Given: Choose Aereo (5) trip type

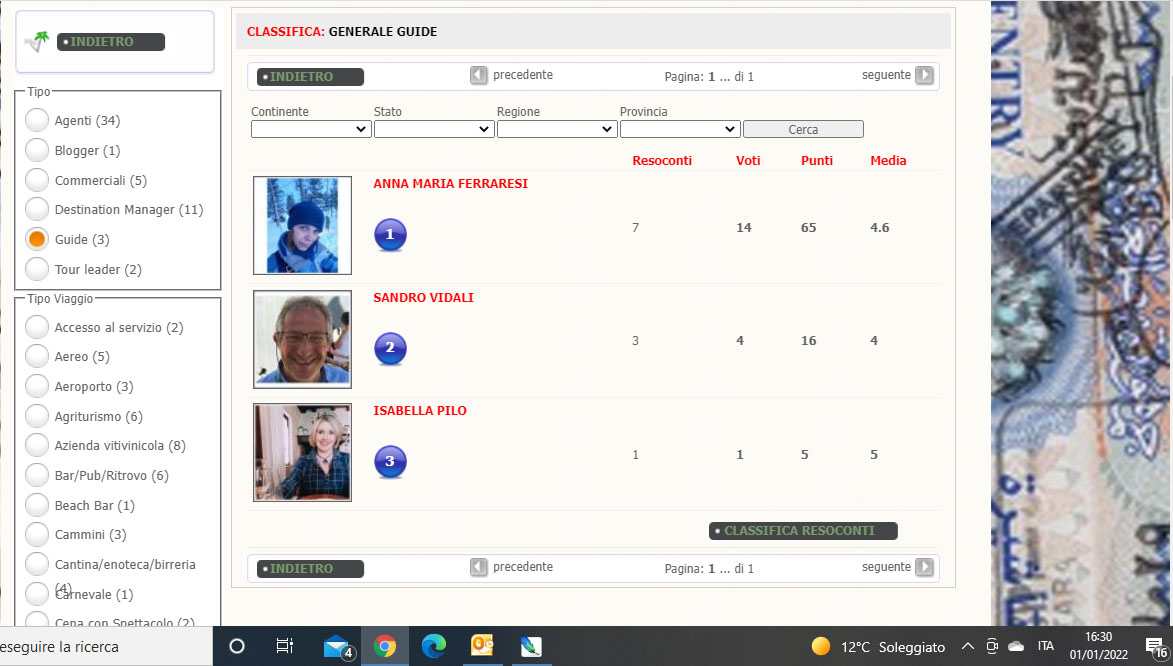Looking at the screenshot, I should tap(37, 357).
